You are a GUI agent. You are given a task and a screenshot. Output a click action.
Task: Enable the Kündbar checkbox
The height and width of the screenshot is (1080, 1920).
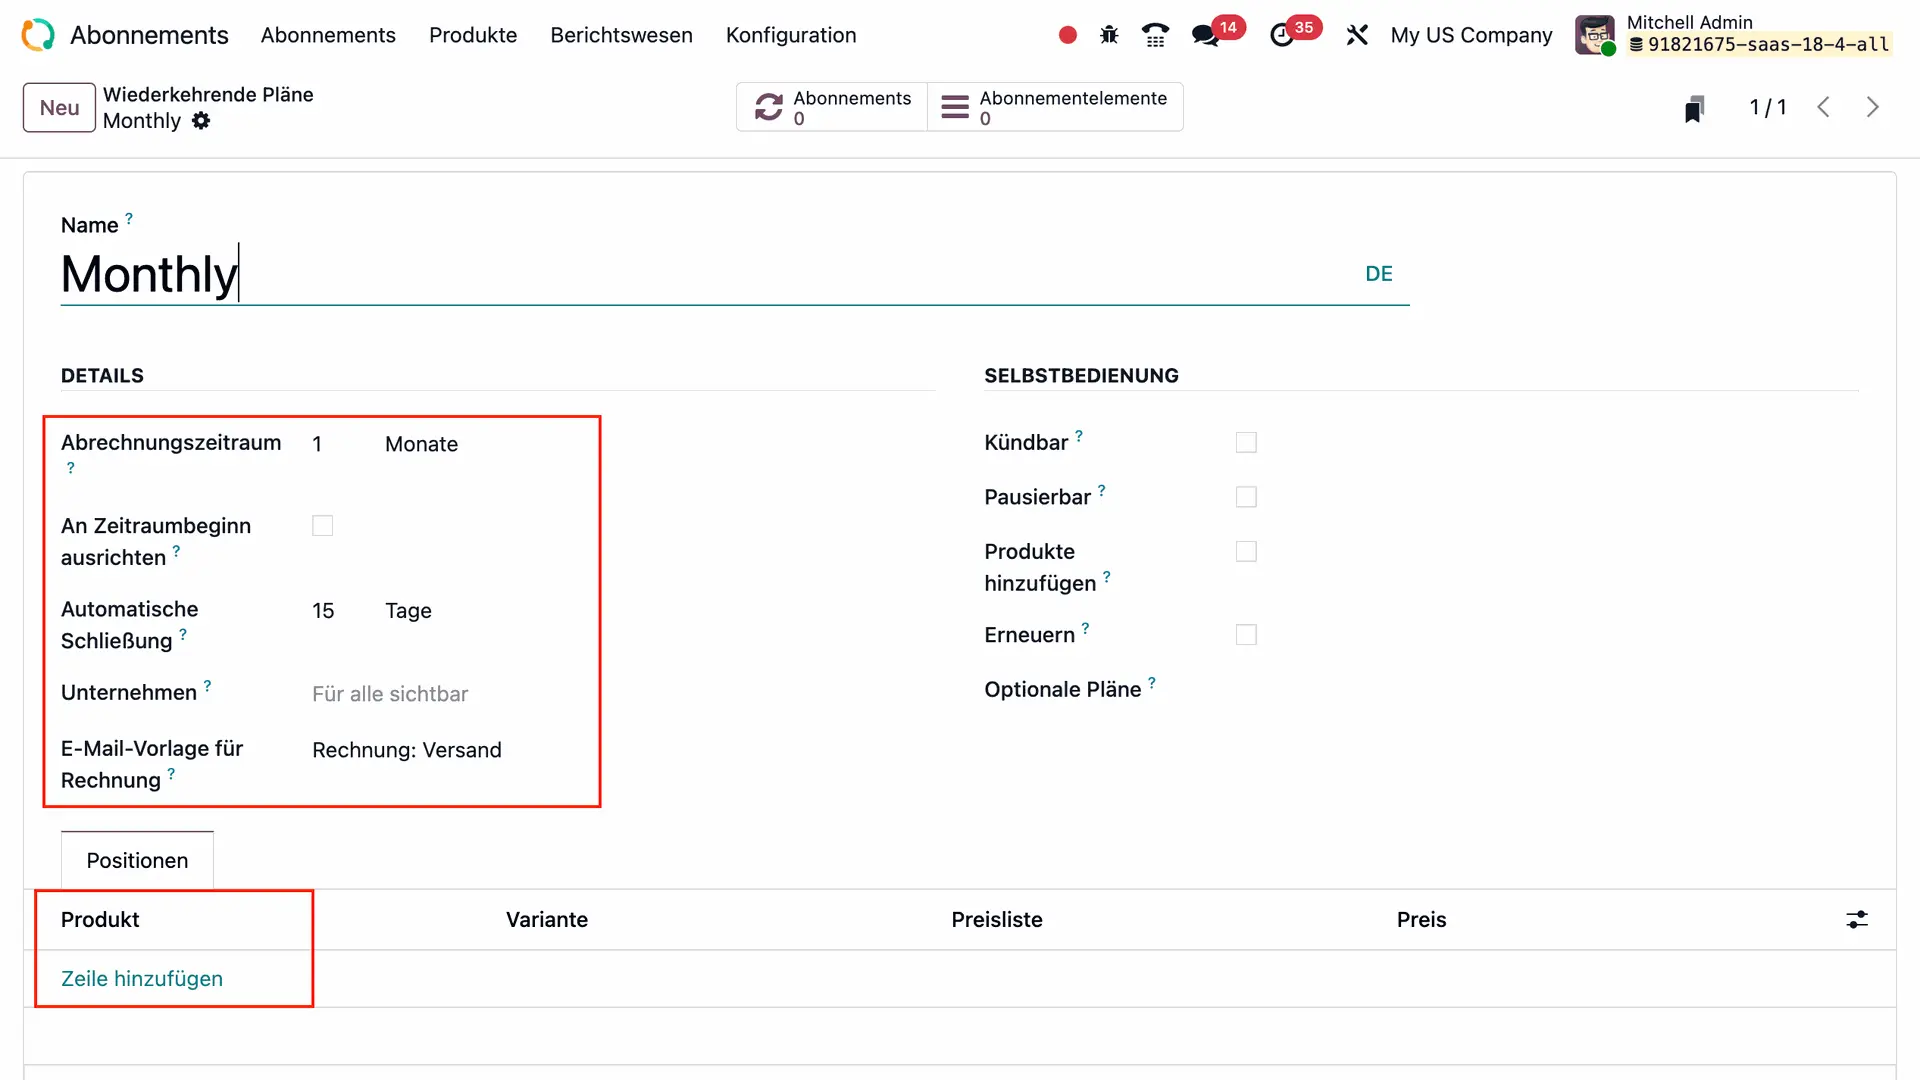[x=1245, y=442]
